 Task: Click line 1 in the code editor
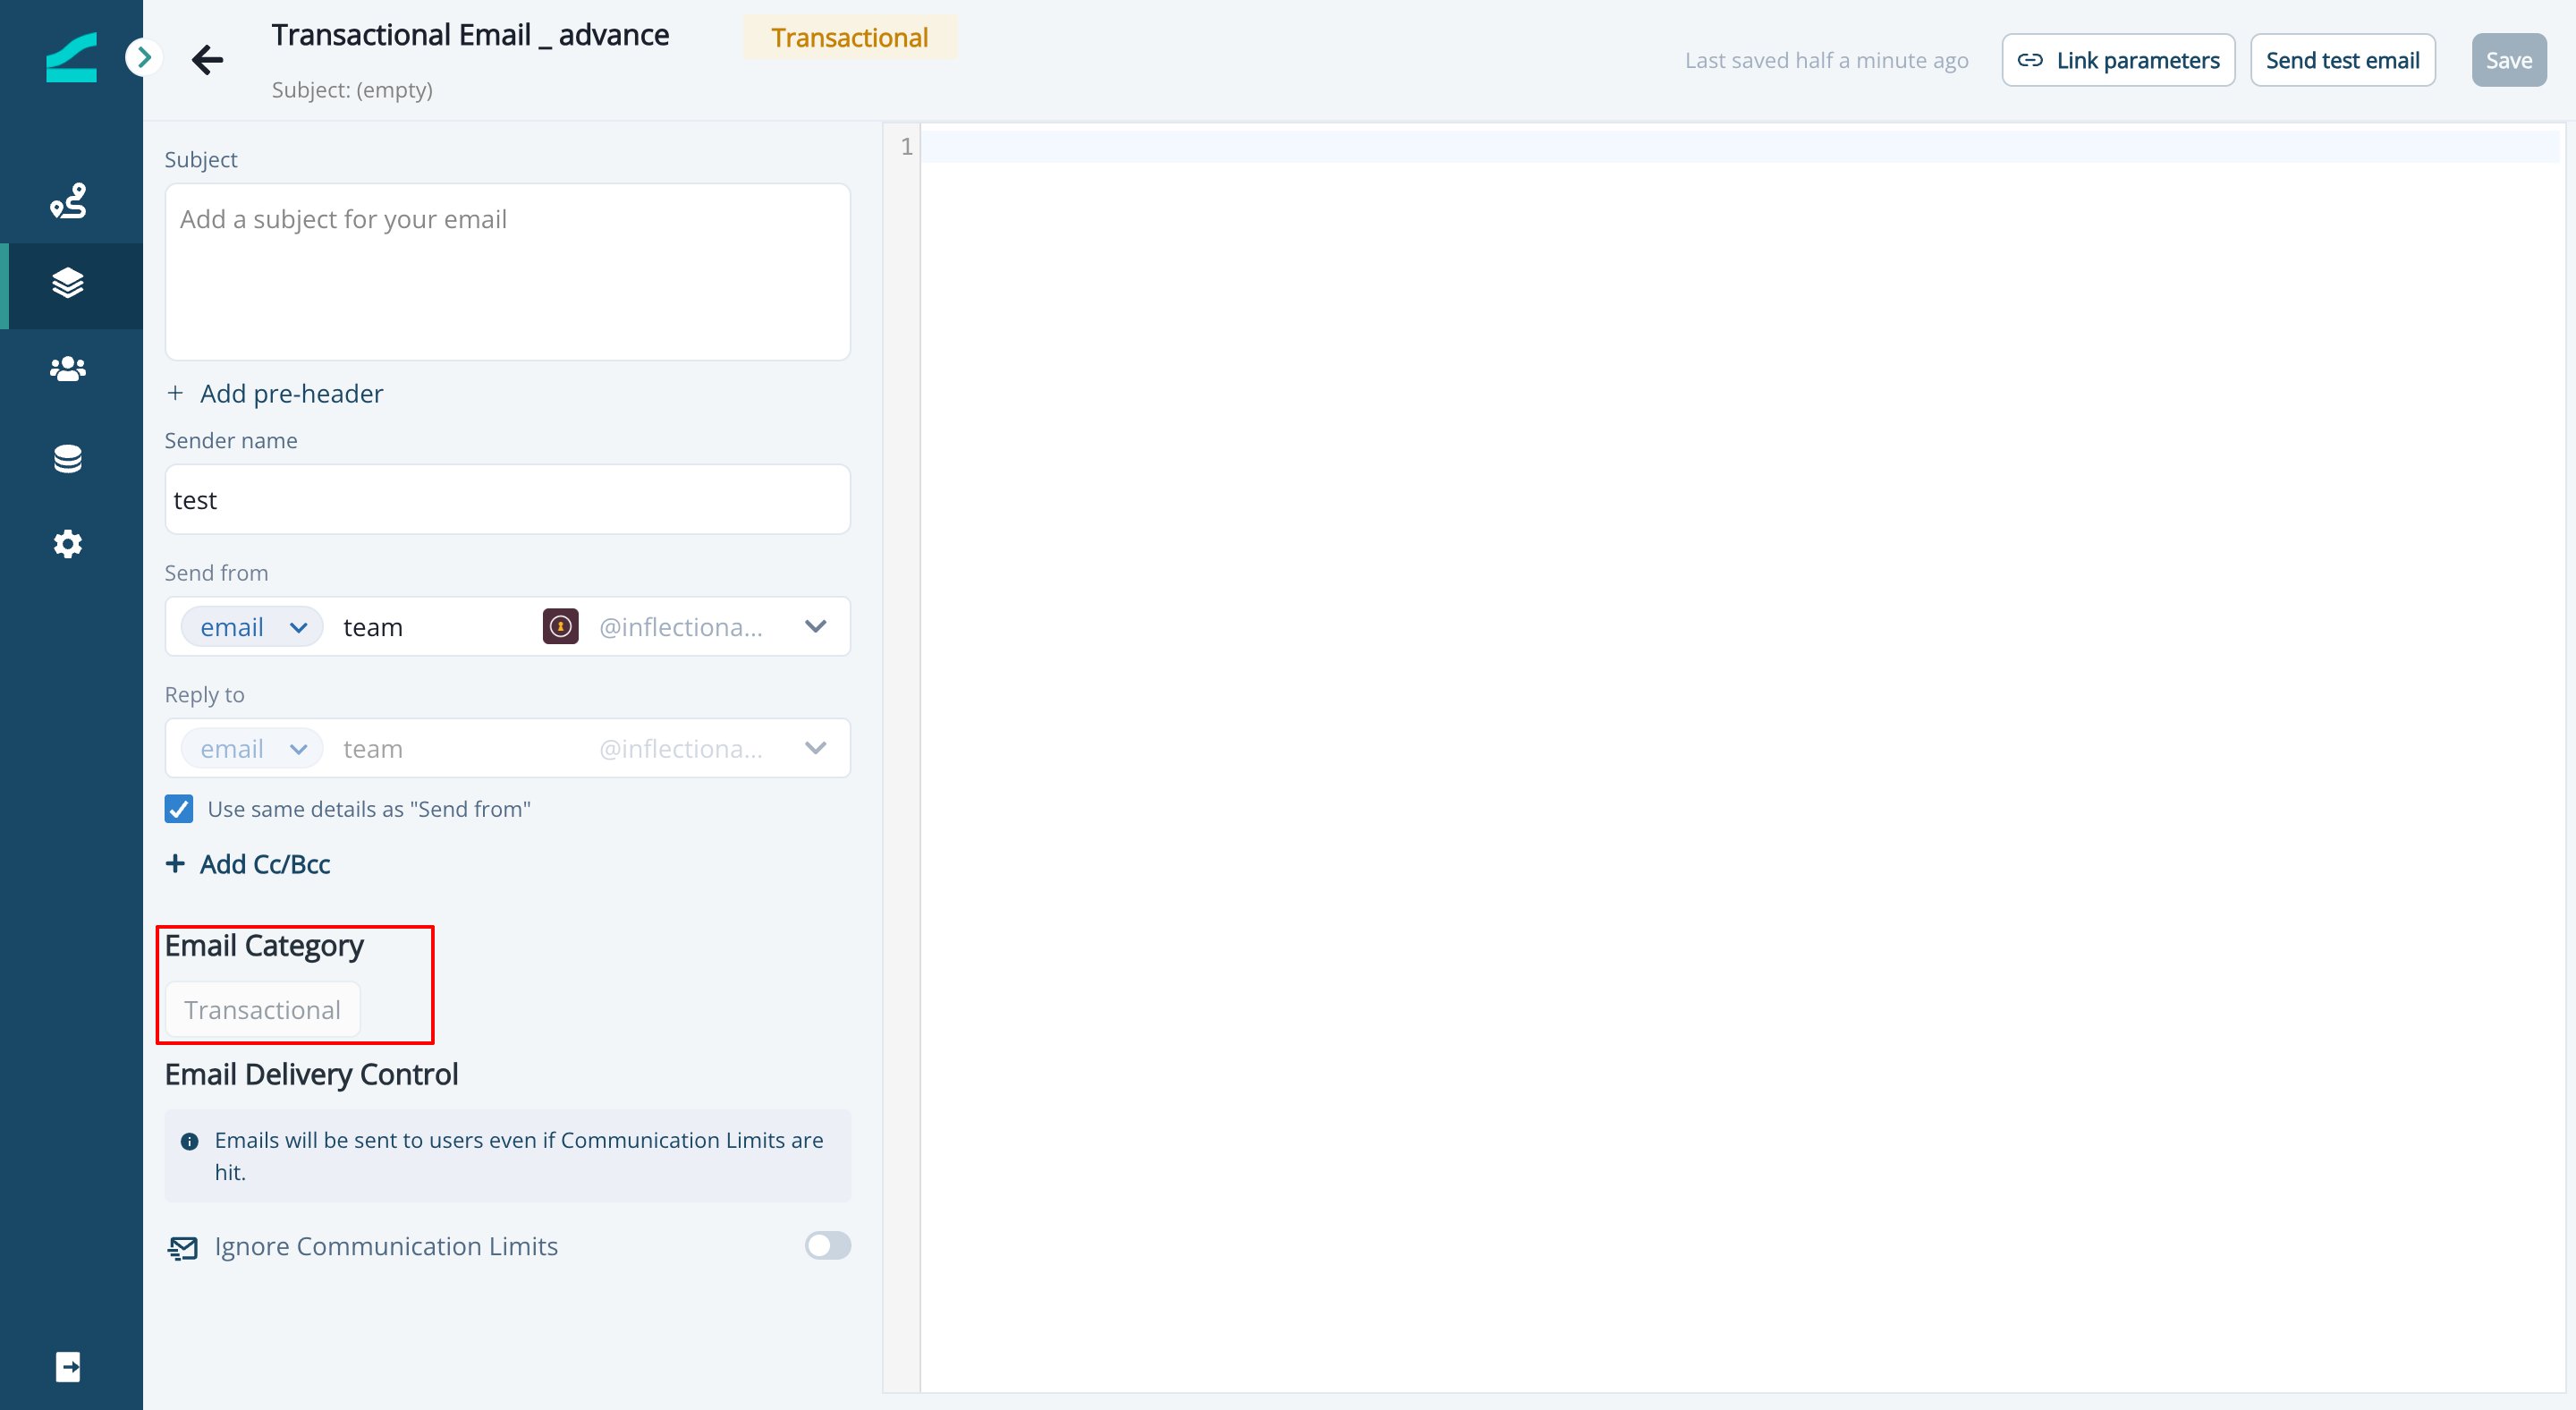[1740, 147]
